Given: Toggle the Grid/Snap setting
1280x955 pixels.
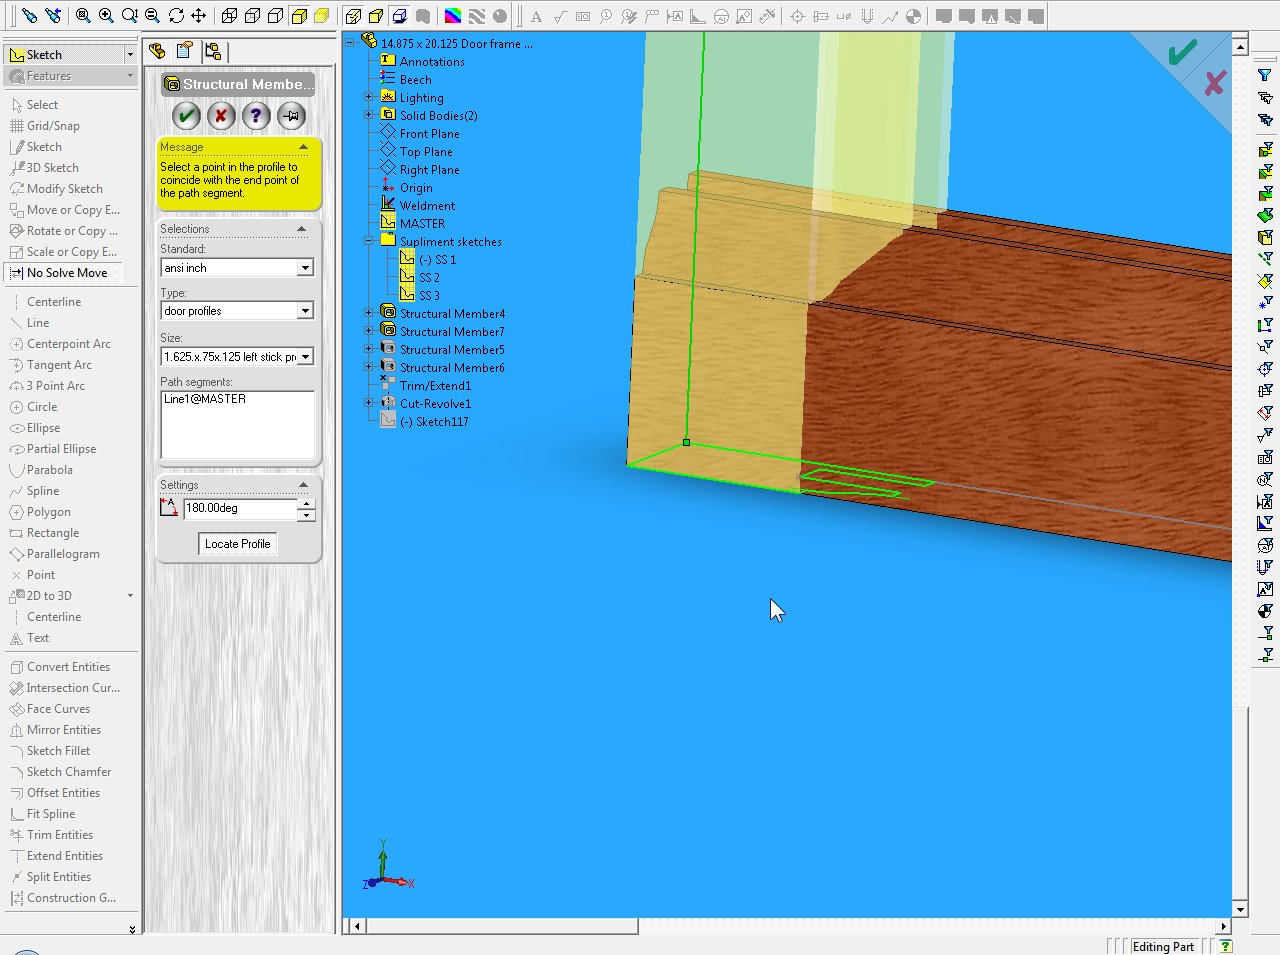Looking at the screenshot, I should click(x=52, y=126).
